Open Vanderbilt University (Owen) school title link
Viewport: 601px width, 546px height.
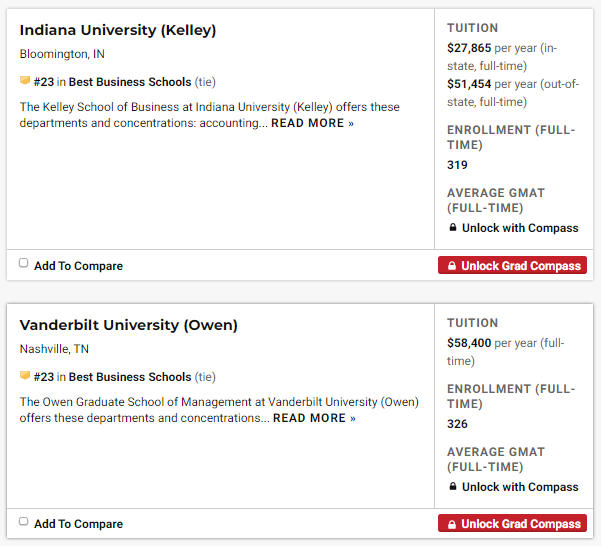pos(129,325)
